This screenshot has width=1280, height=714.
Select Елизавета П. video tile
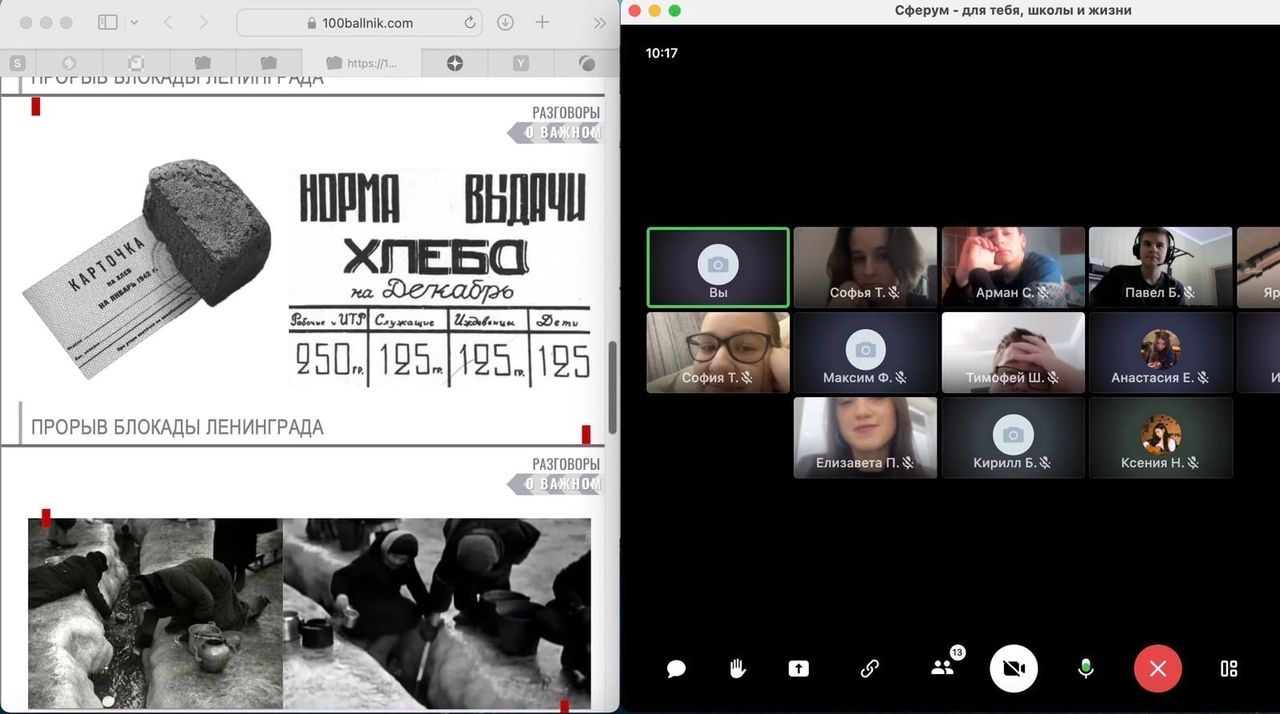865,437
